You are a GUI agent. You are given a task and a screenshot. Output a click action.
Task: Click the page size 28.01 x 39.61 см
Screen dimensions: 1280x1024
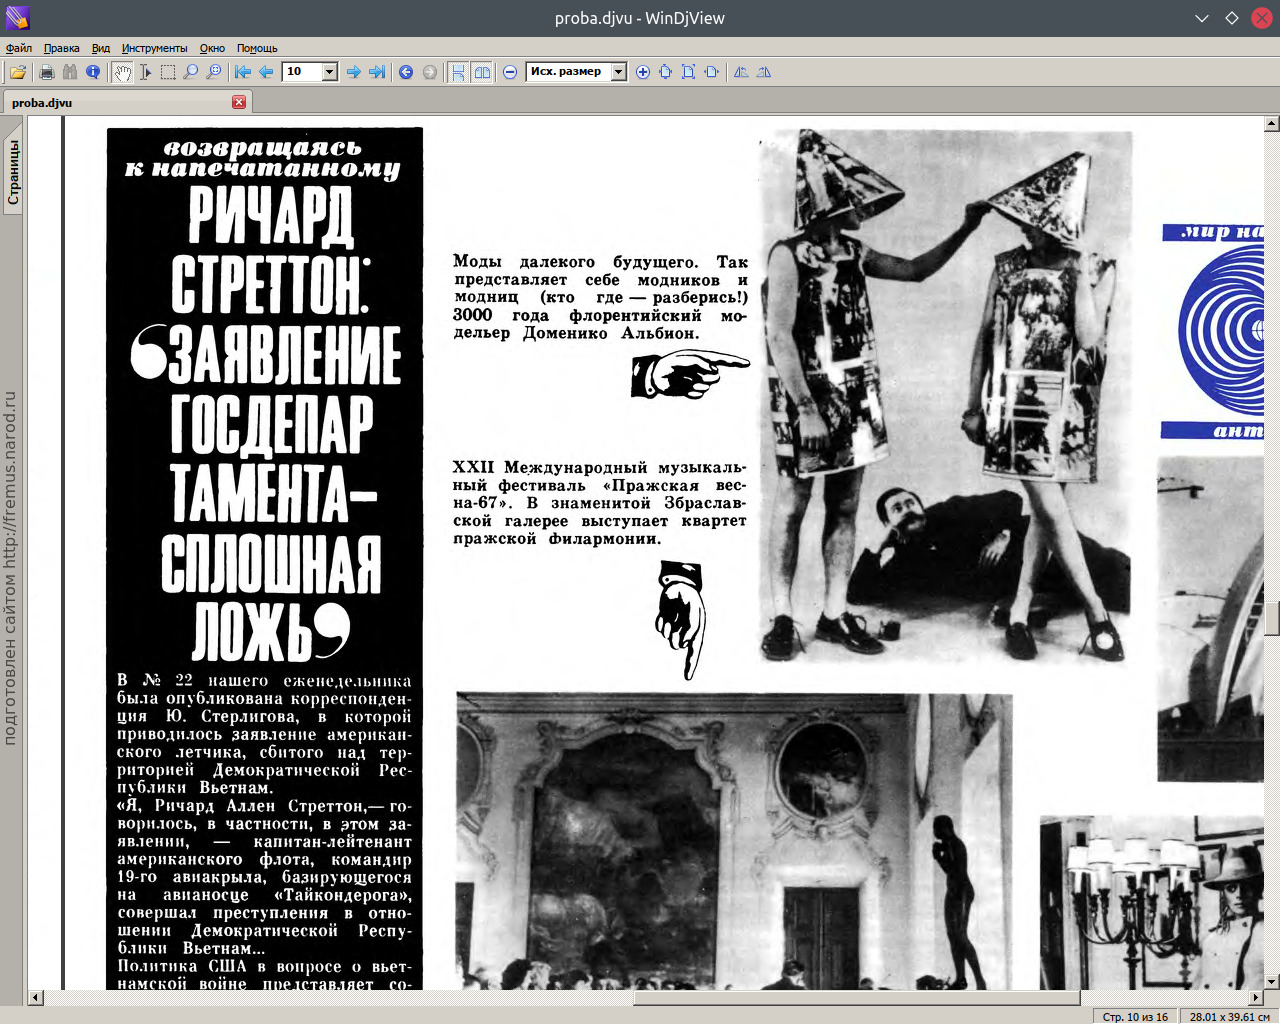[1229, 1017]
